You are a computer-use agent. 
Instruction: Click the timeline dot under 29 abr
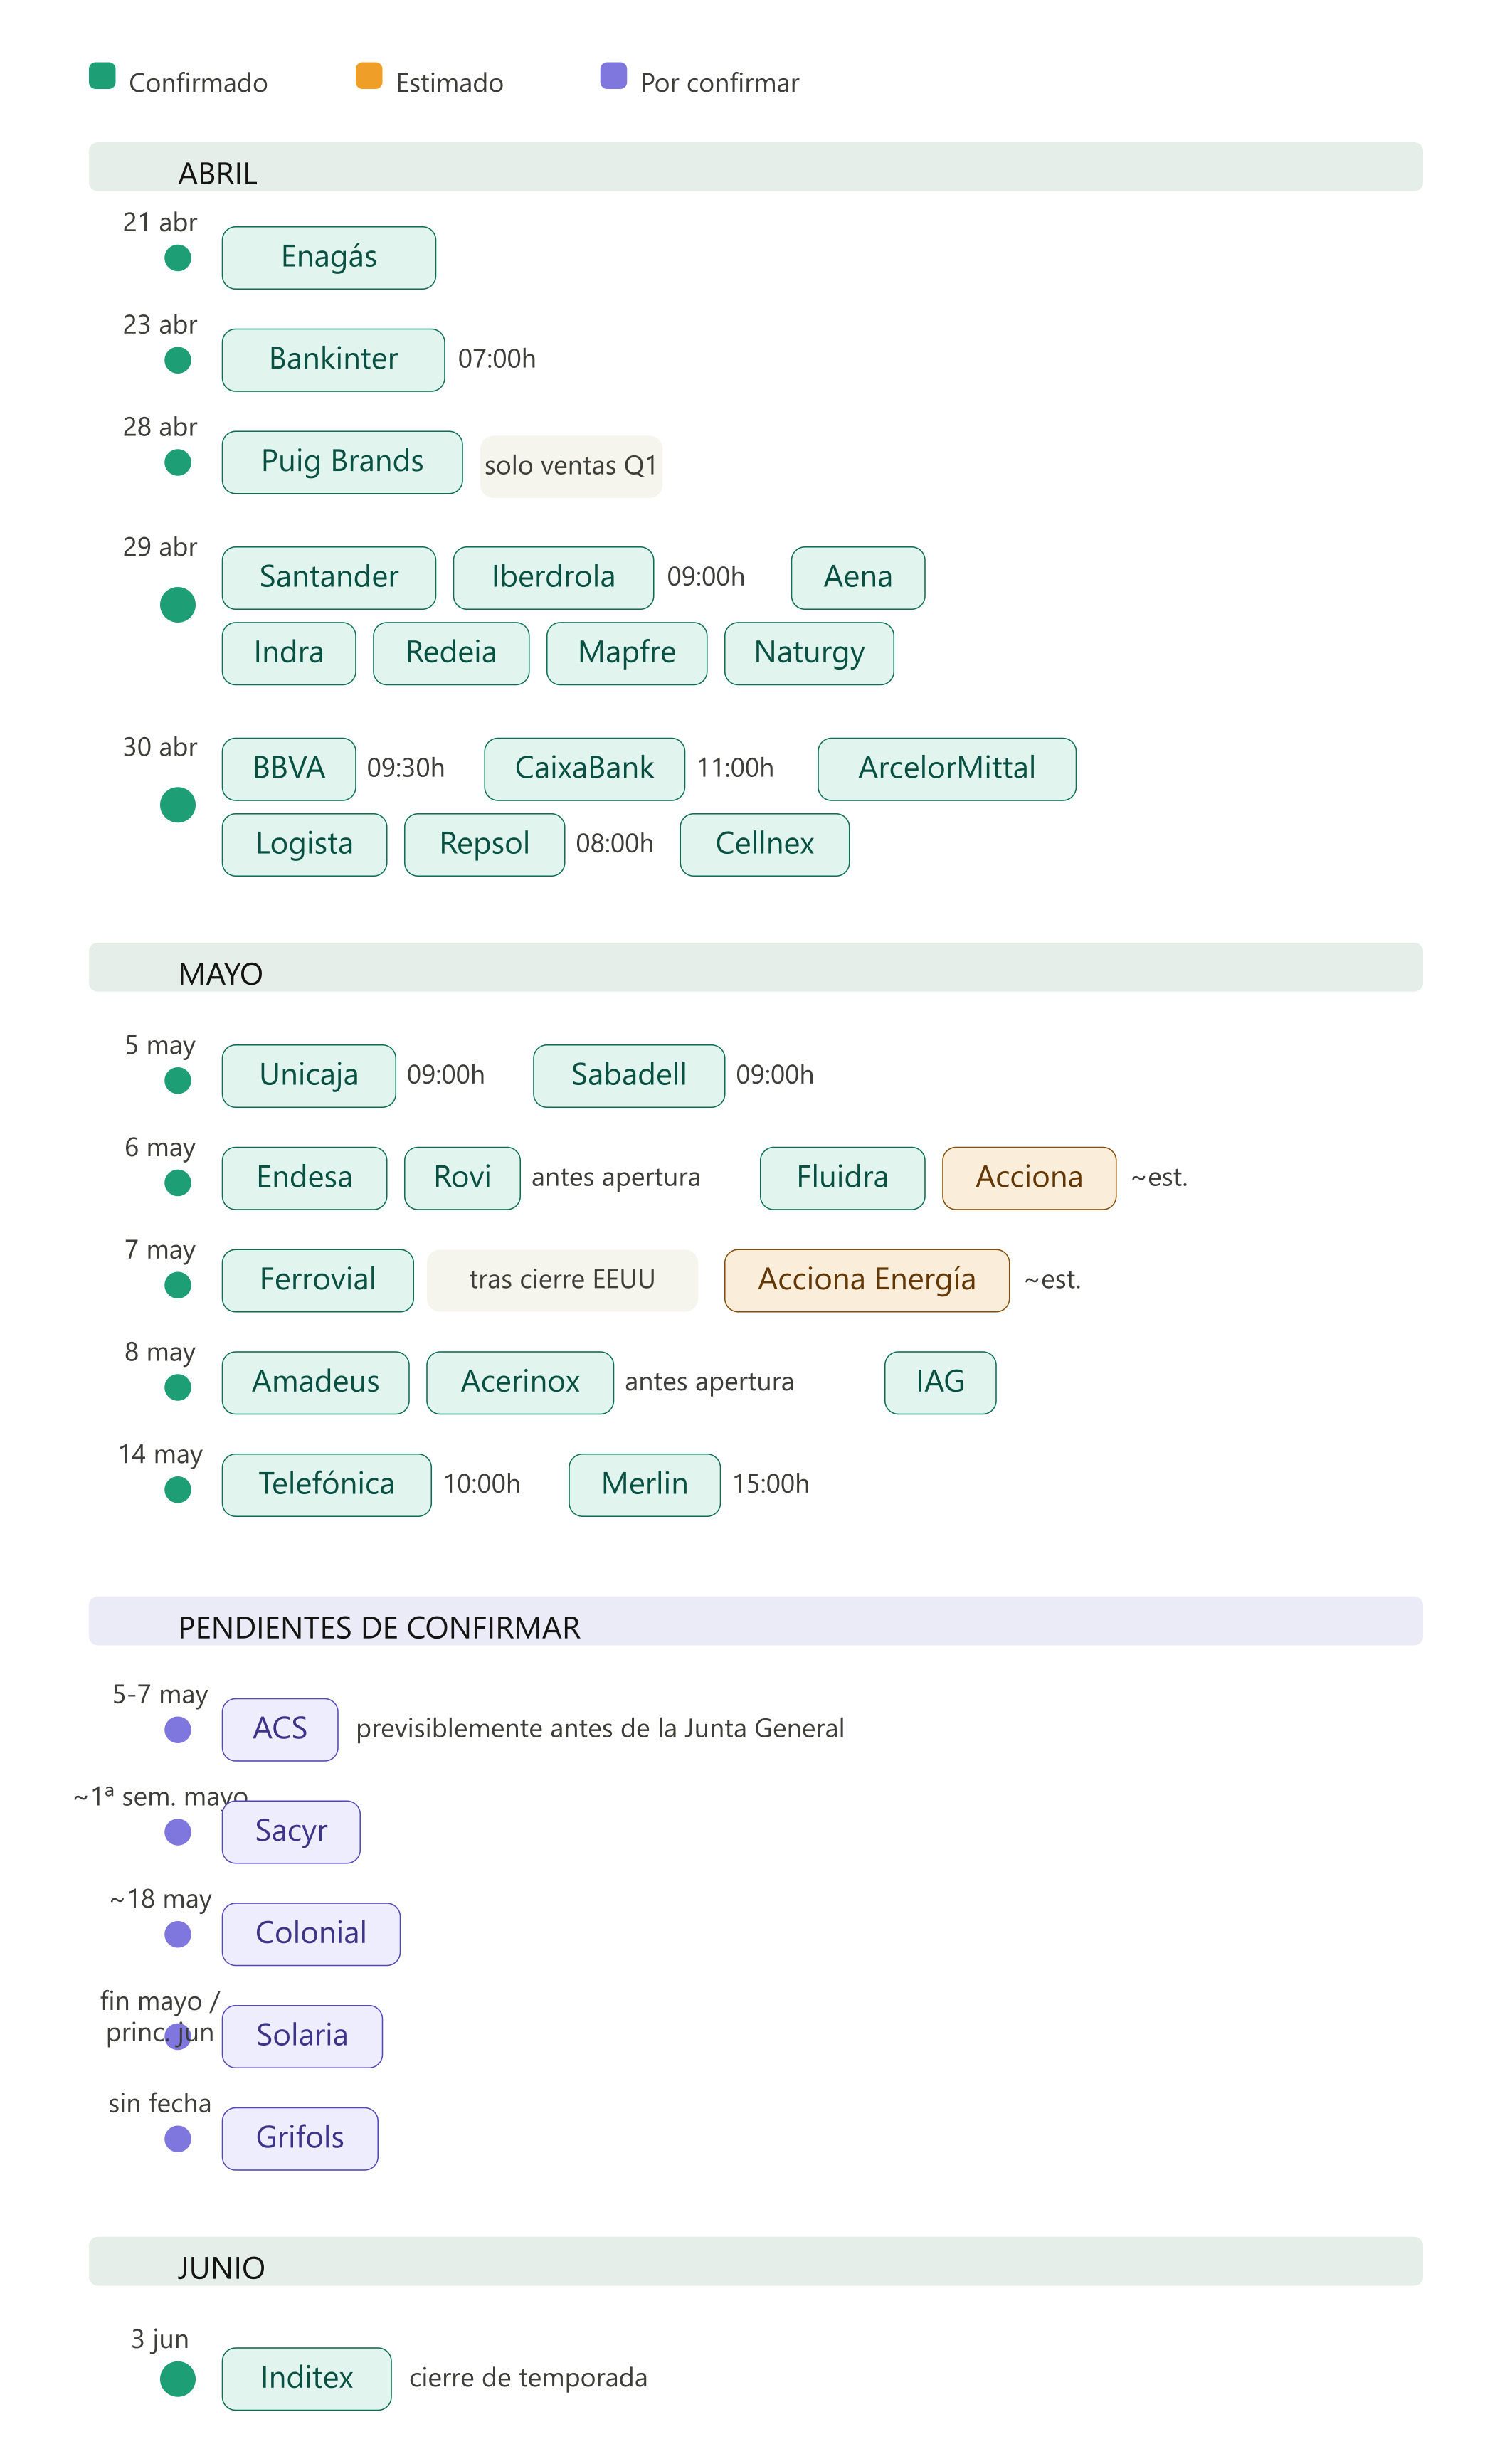tap(178, 605)
